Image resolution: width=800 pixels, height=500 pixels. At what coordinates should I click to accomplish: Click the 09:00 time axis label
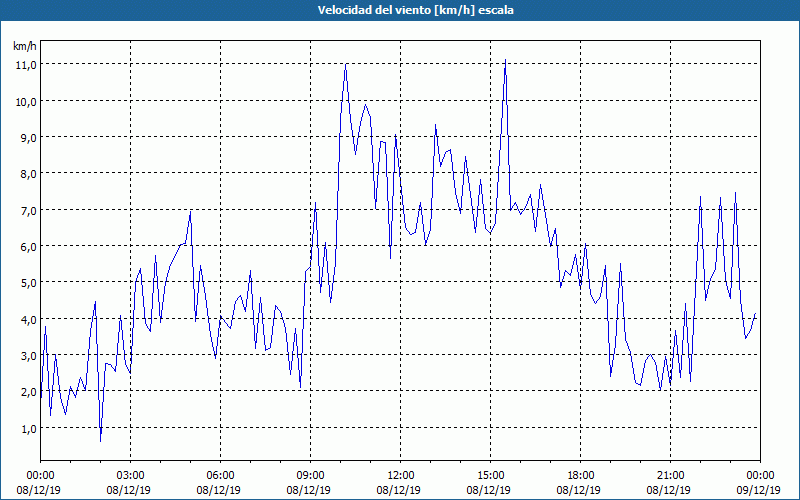pos(310,476)
